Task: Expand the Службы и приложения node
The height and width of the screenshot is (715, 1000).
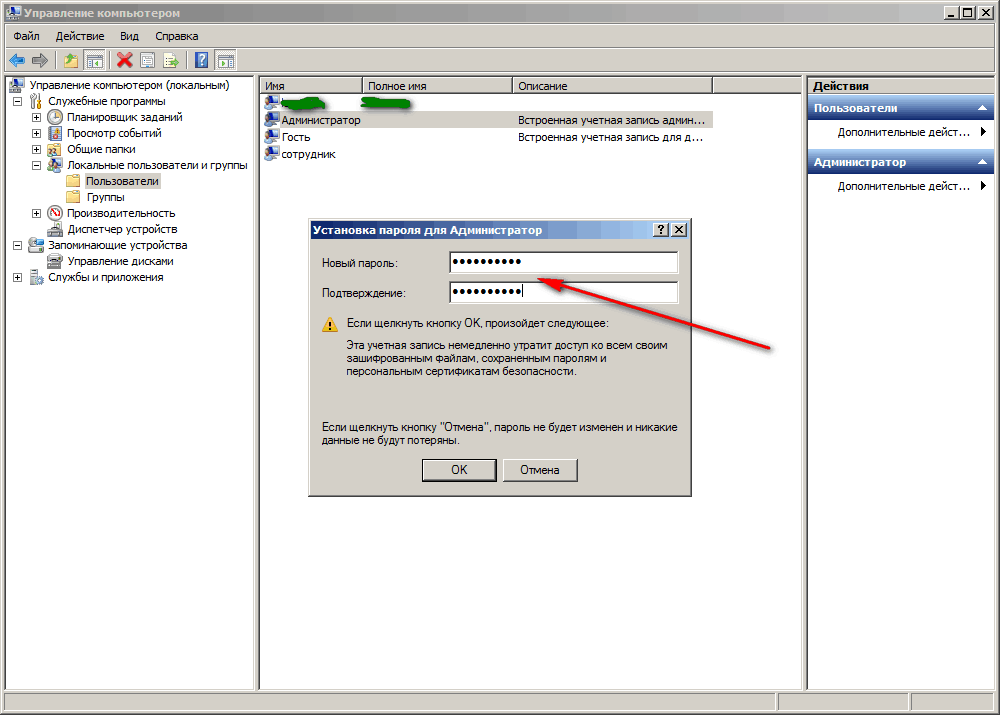Action: [18, 277]
